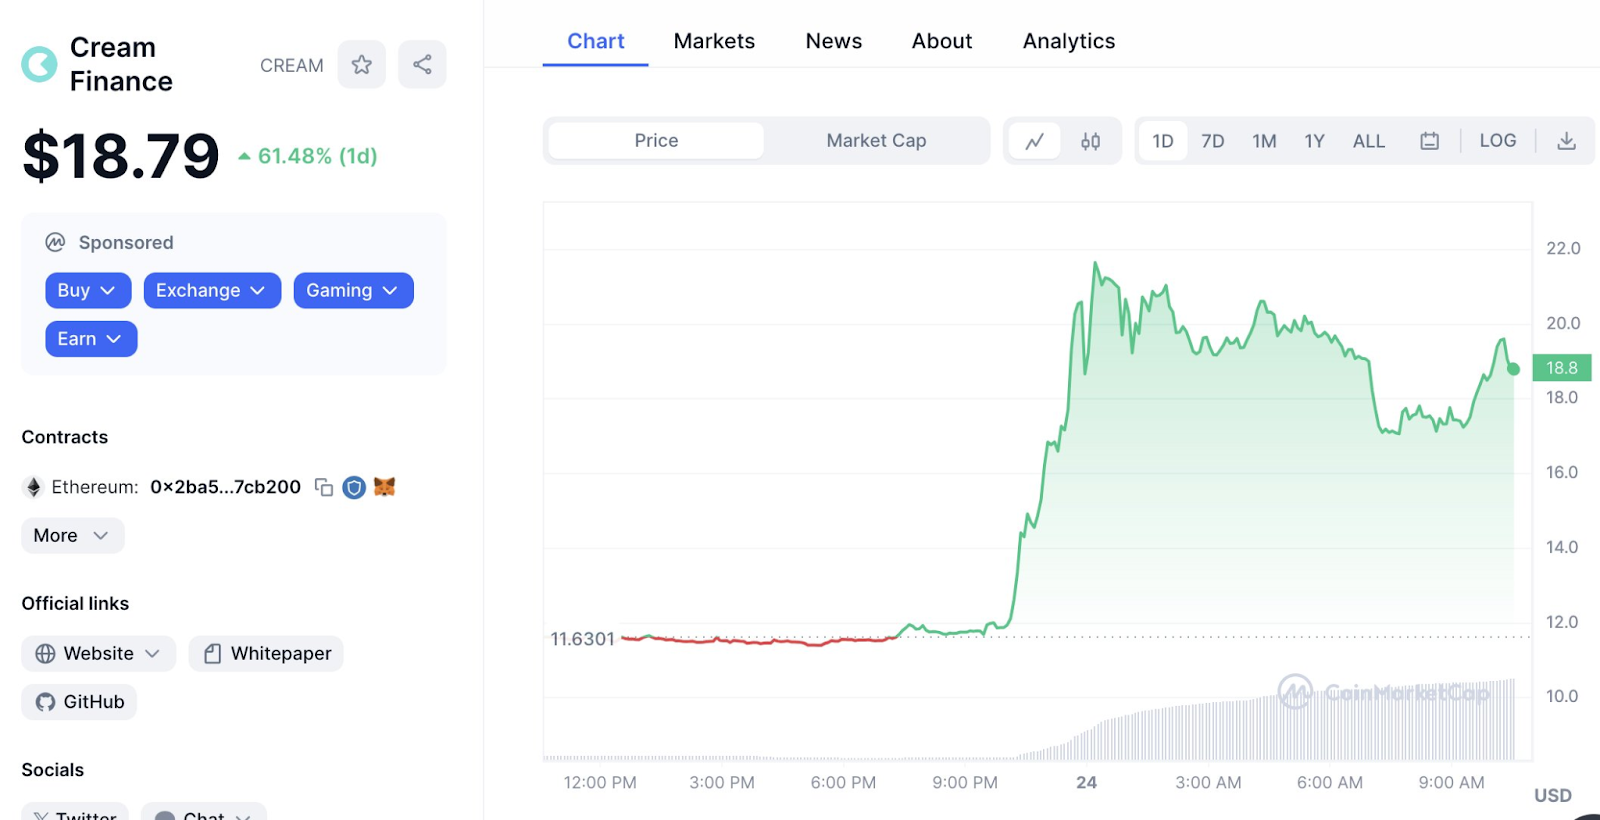Open the Whitepaper link

click(x=267, y=654)
